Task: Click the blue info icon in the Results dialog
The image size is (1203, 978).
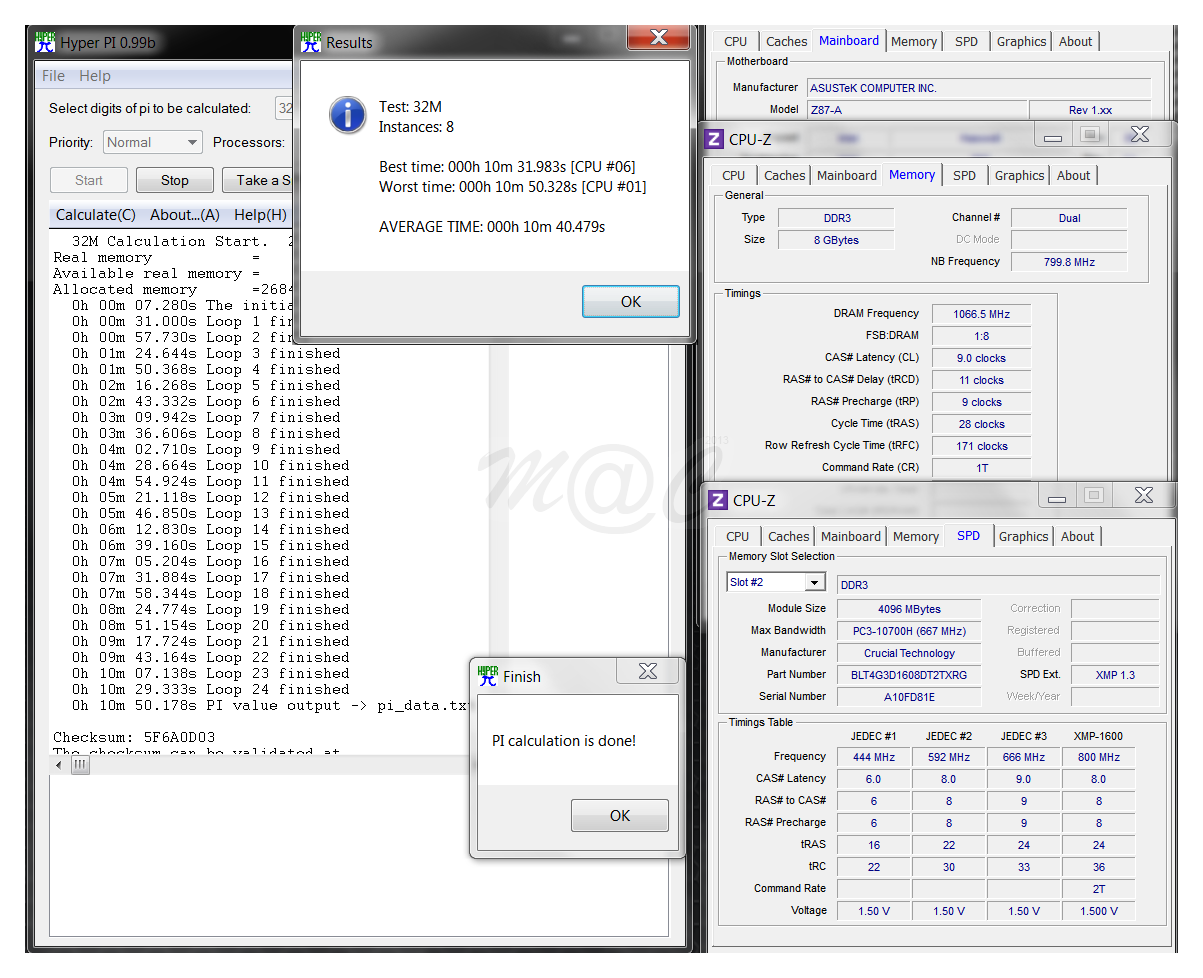Action: 348,115
